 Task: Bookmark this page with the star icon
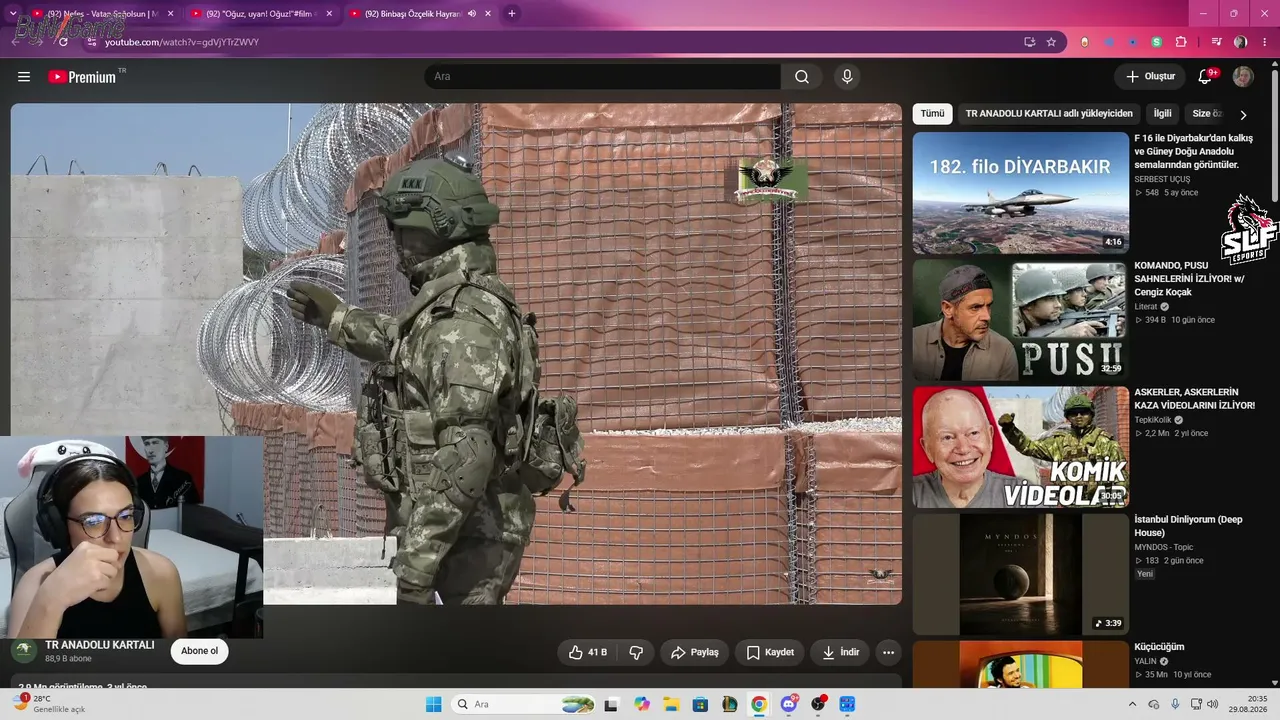[x=1051, y=42]
